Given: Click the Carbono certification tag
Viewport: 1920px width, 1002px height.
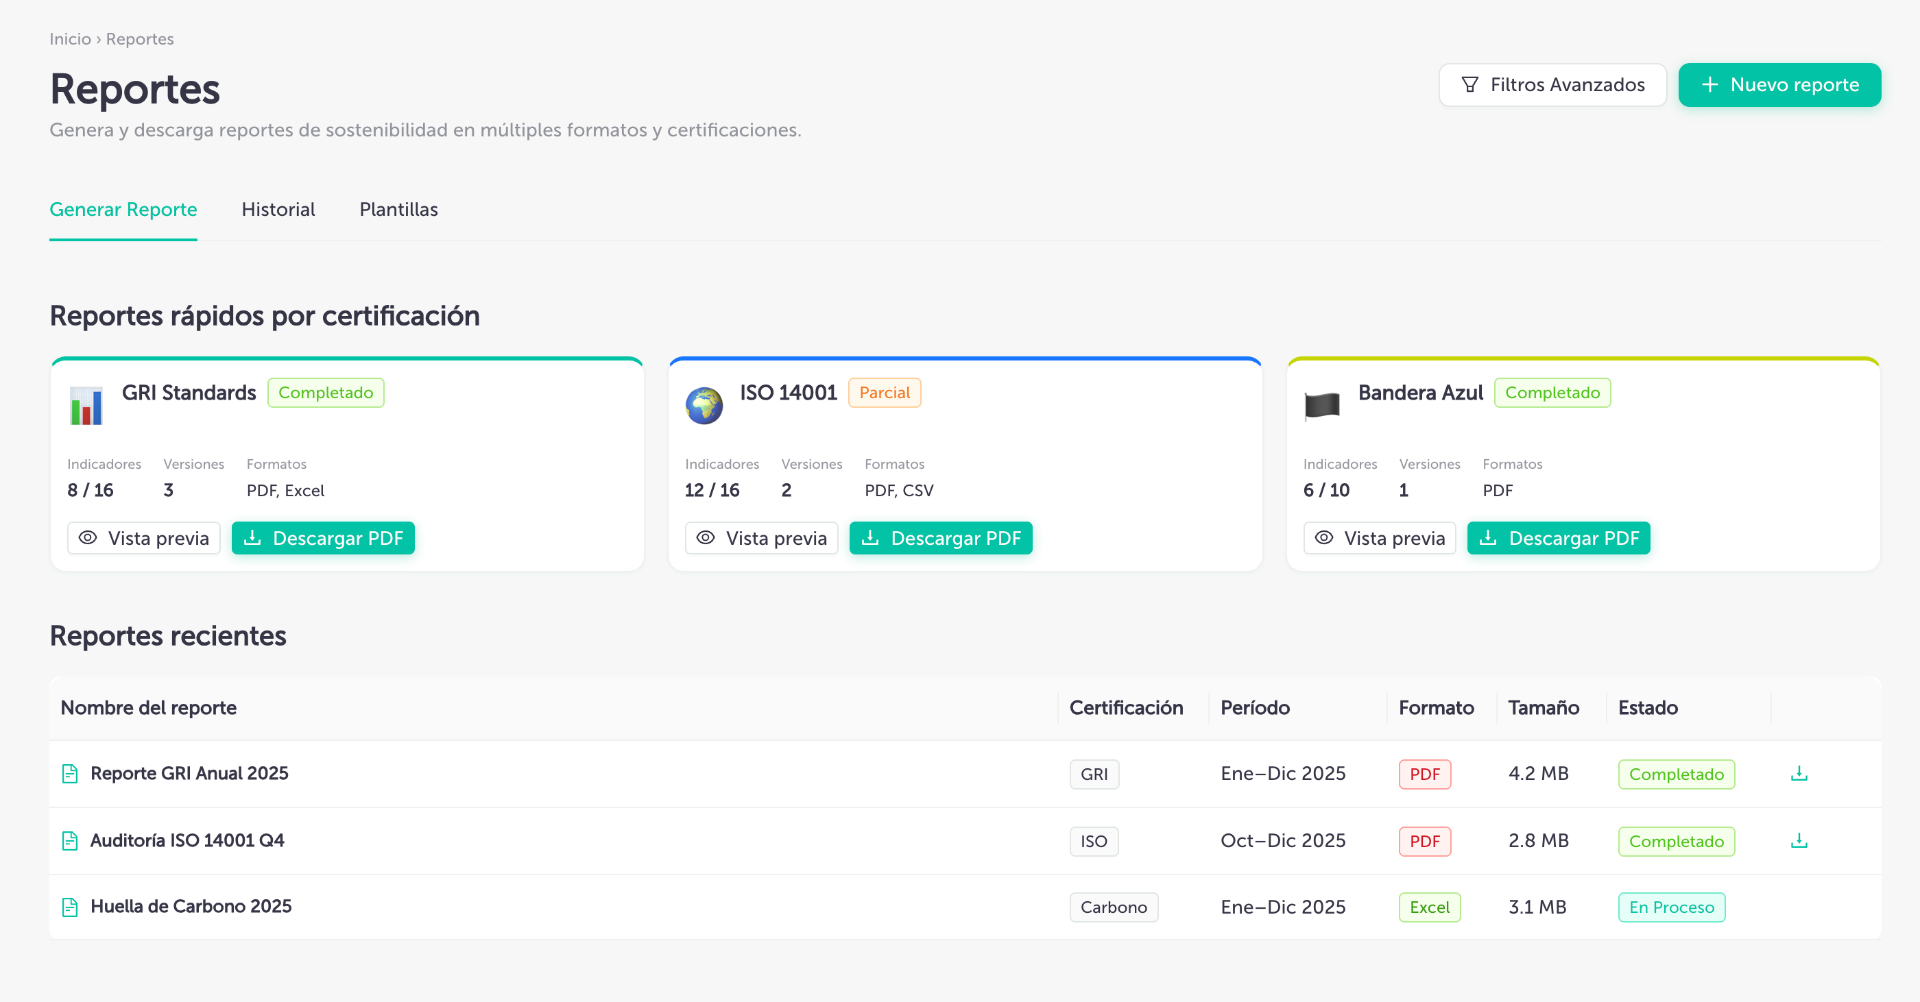Looking at the screenshot, I should [1114, 907].
